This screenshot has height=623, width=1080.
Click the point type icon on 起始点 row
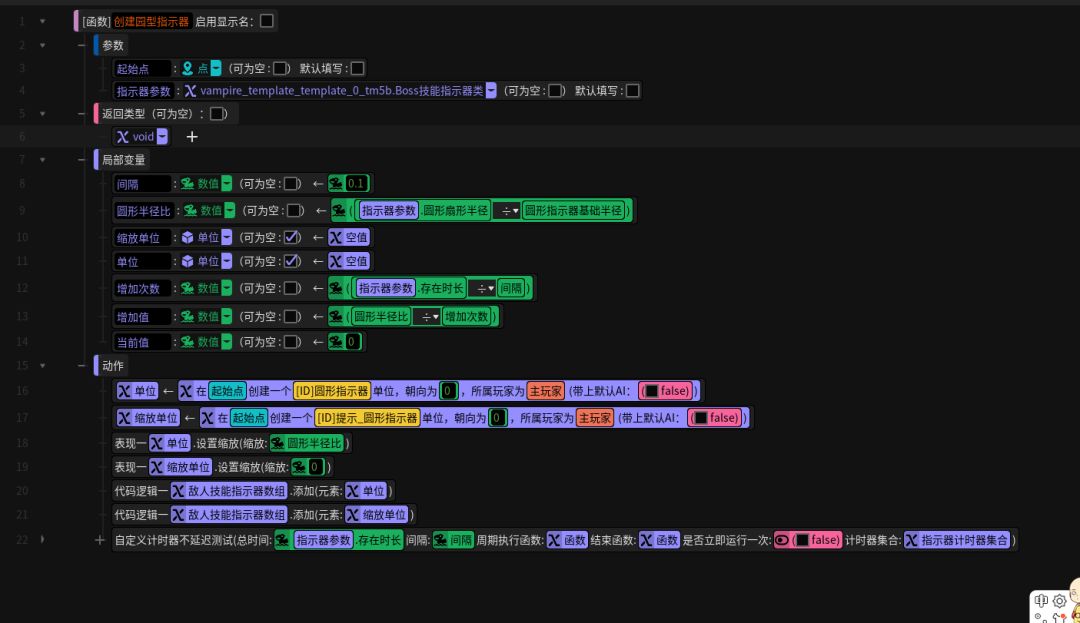(187, 68)
